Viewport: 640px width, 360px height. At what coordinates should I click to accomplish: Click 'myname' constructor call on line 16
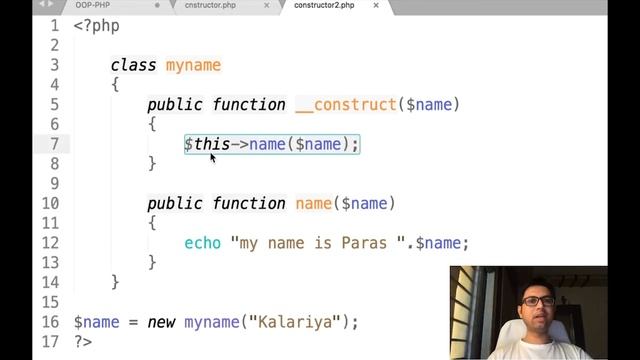tap(212, 324)
